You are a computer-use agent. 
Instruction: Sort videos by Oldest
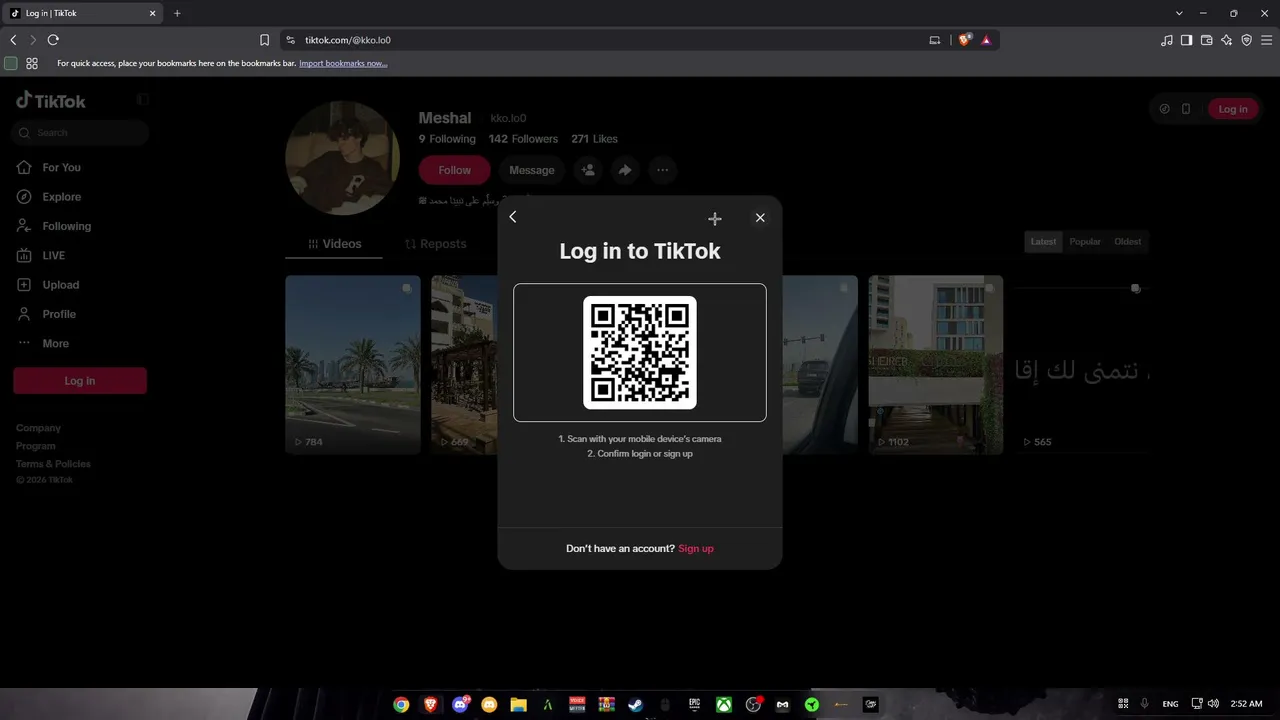[x=1128, y=242]
